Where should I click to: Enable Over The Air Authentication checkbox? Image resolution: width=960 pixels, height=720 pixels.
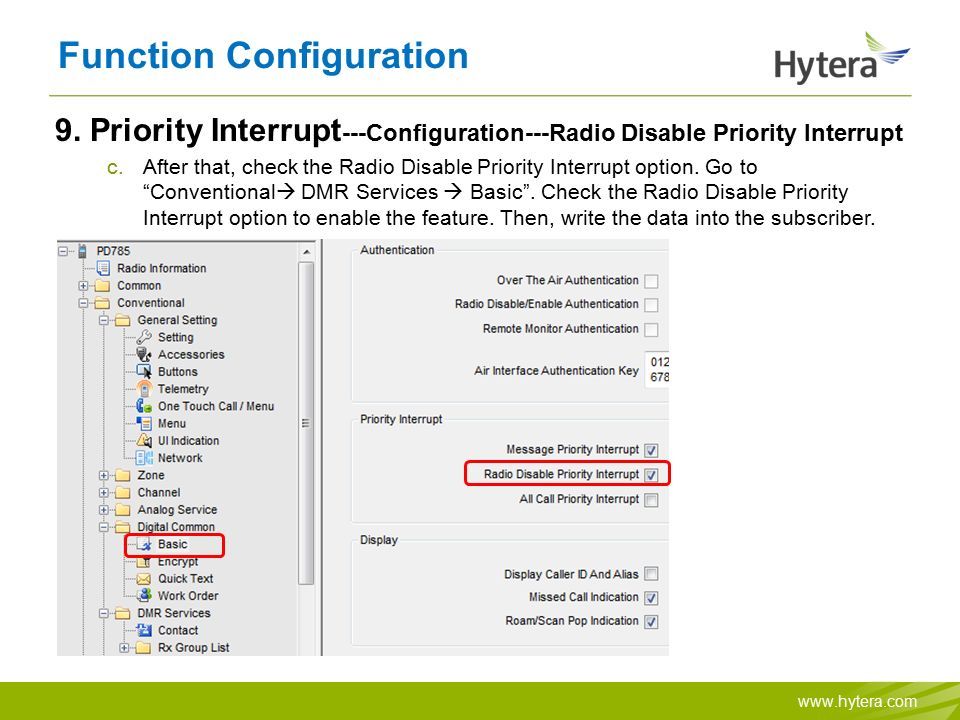click(651, 281)
